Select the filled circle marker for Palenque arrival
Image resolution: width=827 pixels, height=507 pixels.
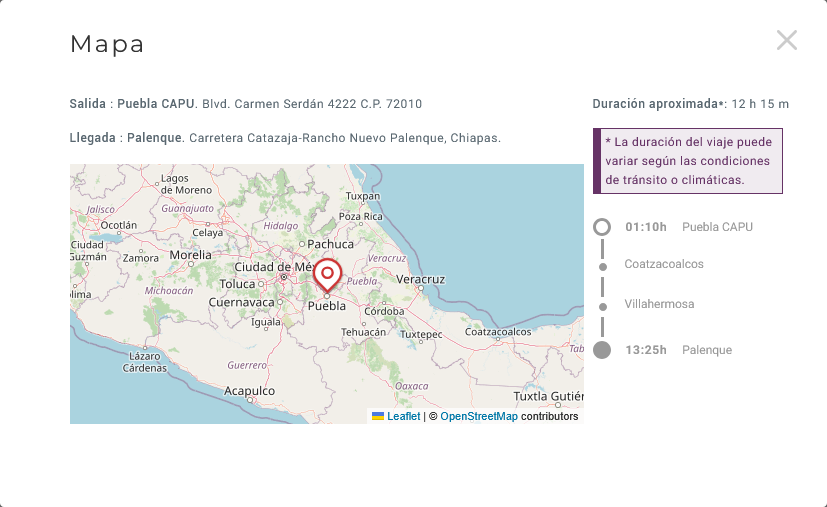click(x=602, y=350)
